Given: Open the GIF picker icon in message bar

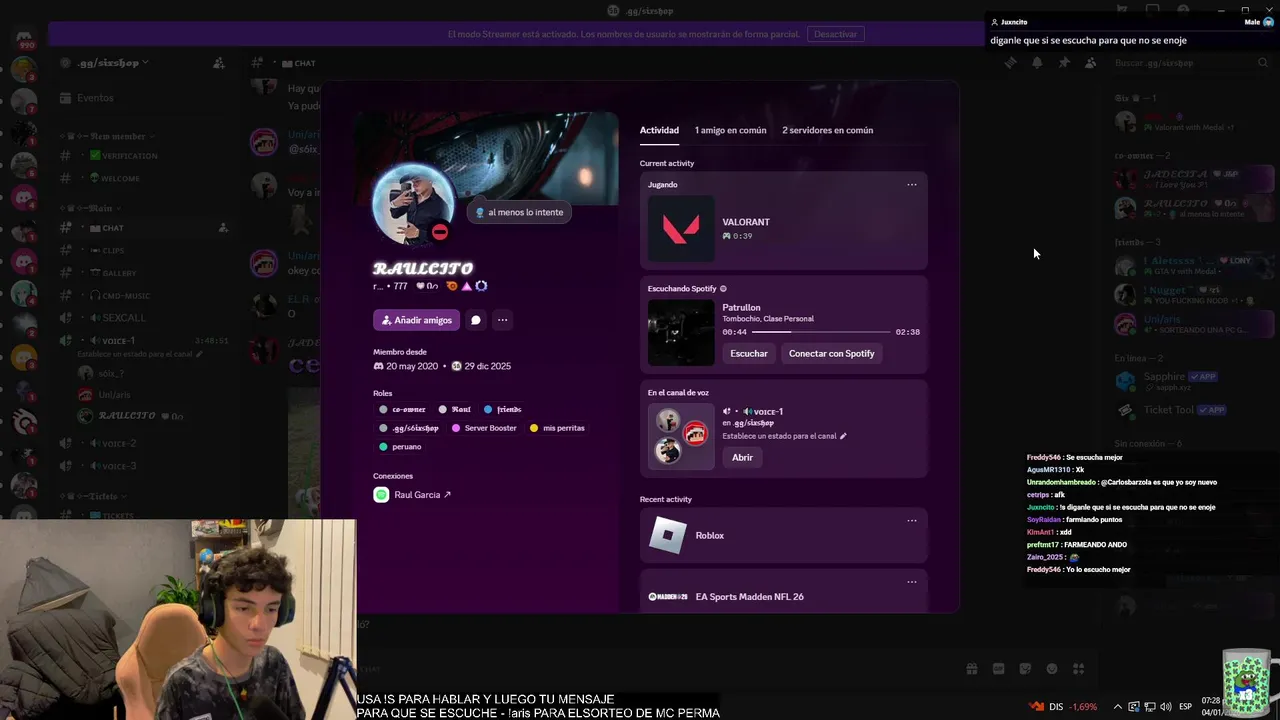Looking at the screenshot, I should point(998,669).
